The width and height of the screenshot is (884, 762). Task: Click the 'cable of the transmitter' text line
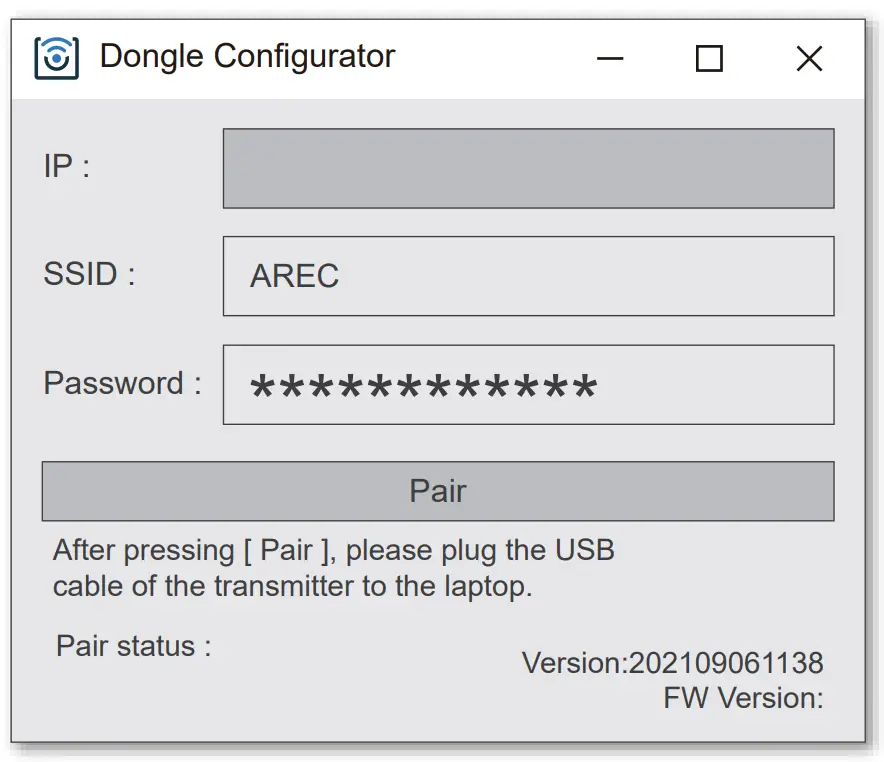coord(292,586)
